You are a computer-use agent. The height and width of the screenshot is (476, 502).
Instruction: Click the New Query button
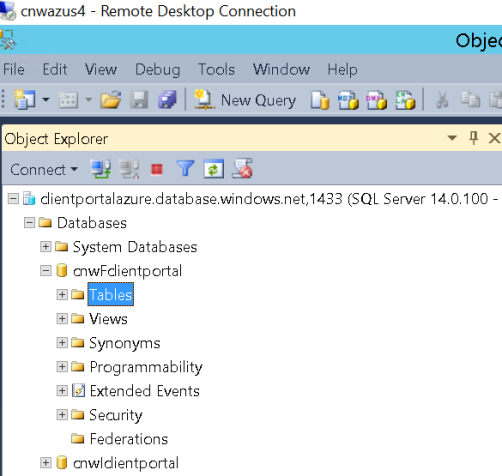click(245, 100)
